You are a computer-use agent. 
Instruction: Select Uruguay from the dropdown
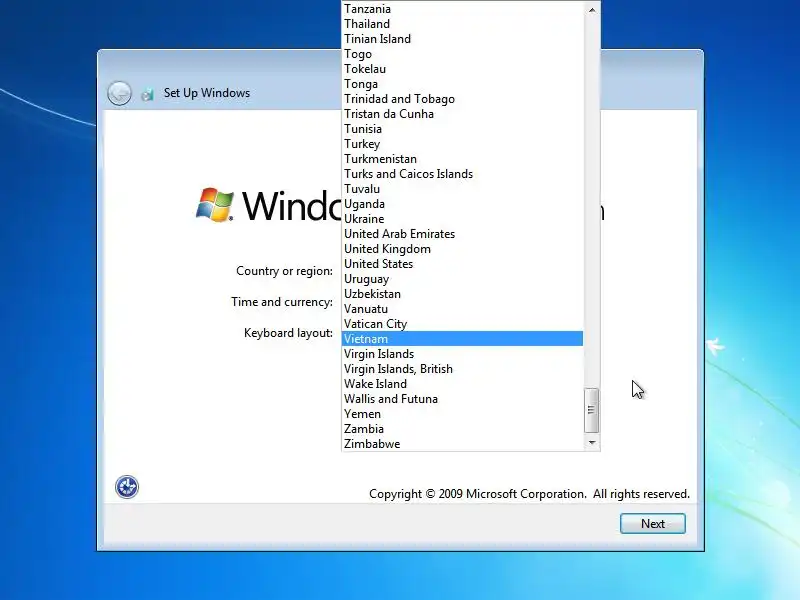tap(462, 279)
